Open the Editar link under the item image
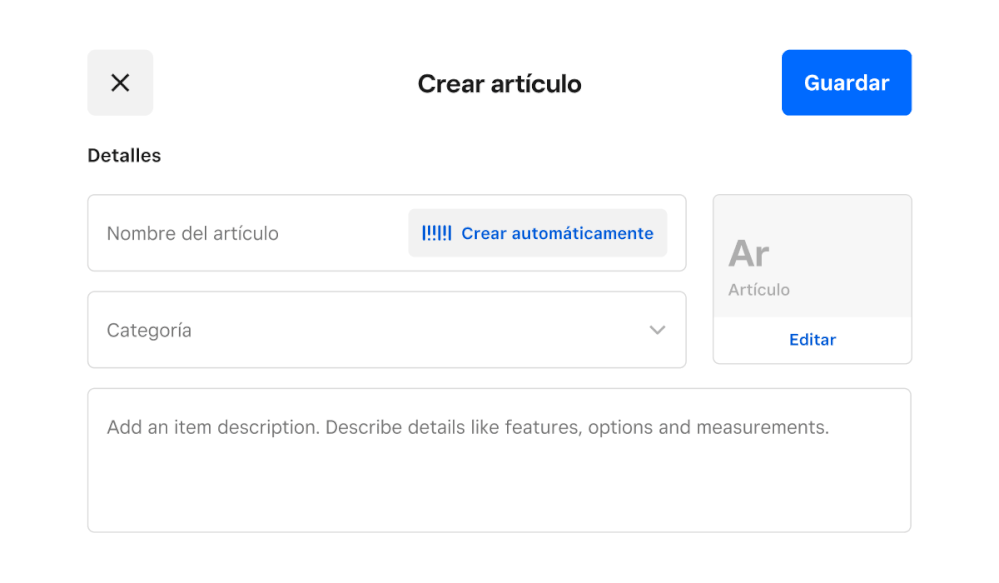This screenshot has width=999, height=583. coord(812,340)
